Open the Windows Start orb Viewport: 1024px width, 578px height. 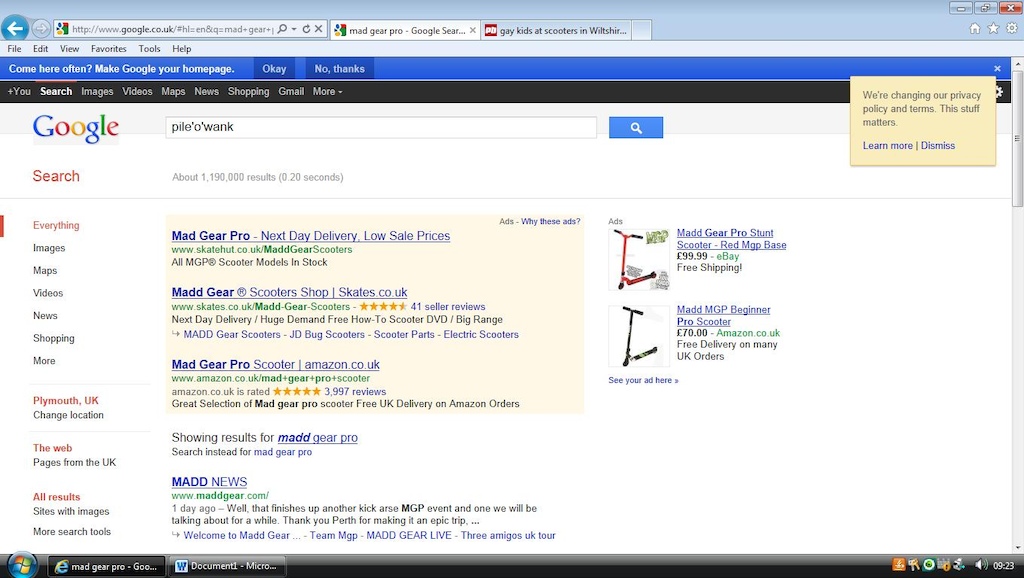coord(22,565)
